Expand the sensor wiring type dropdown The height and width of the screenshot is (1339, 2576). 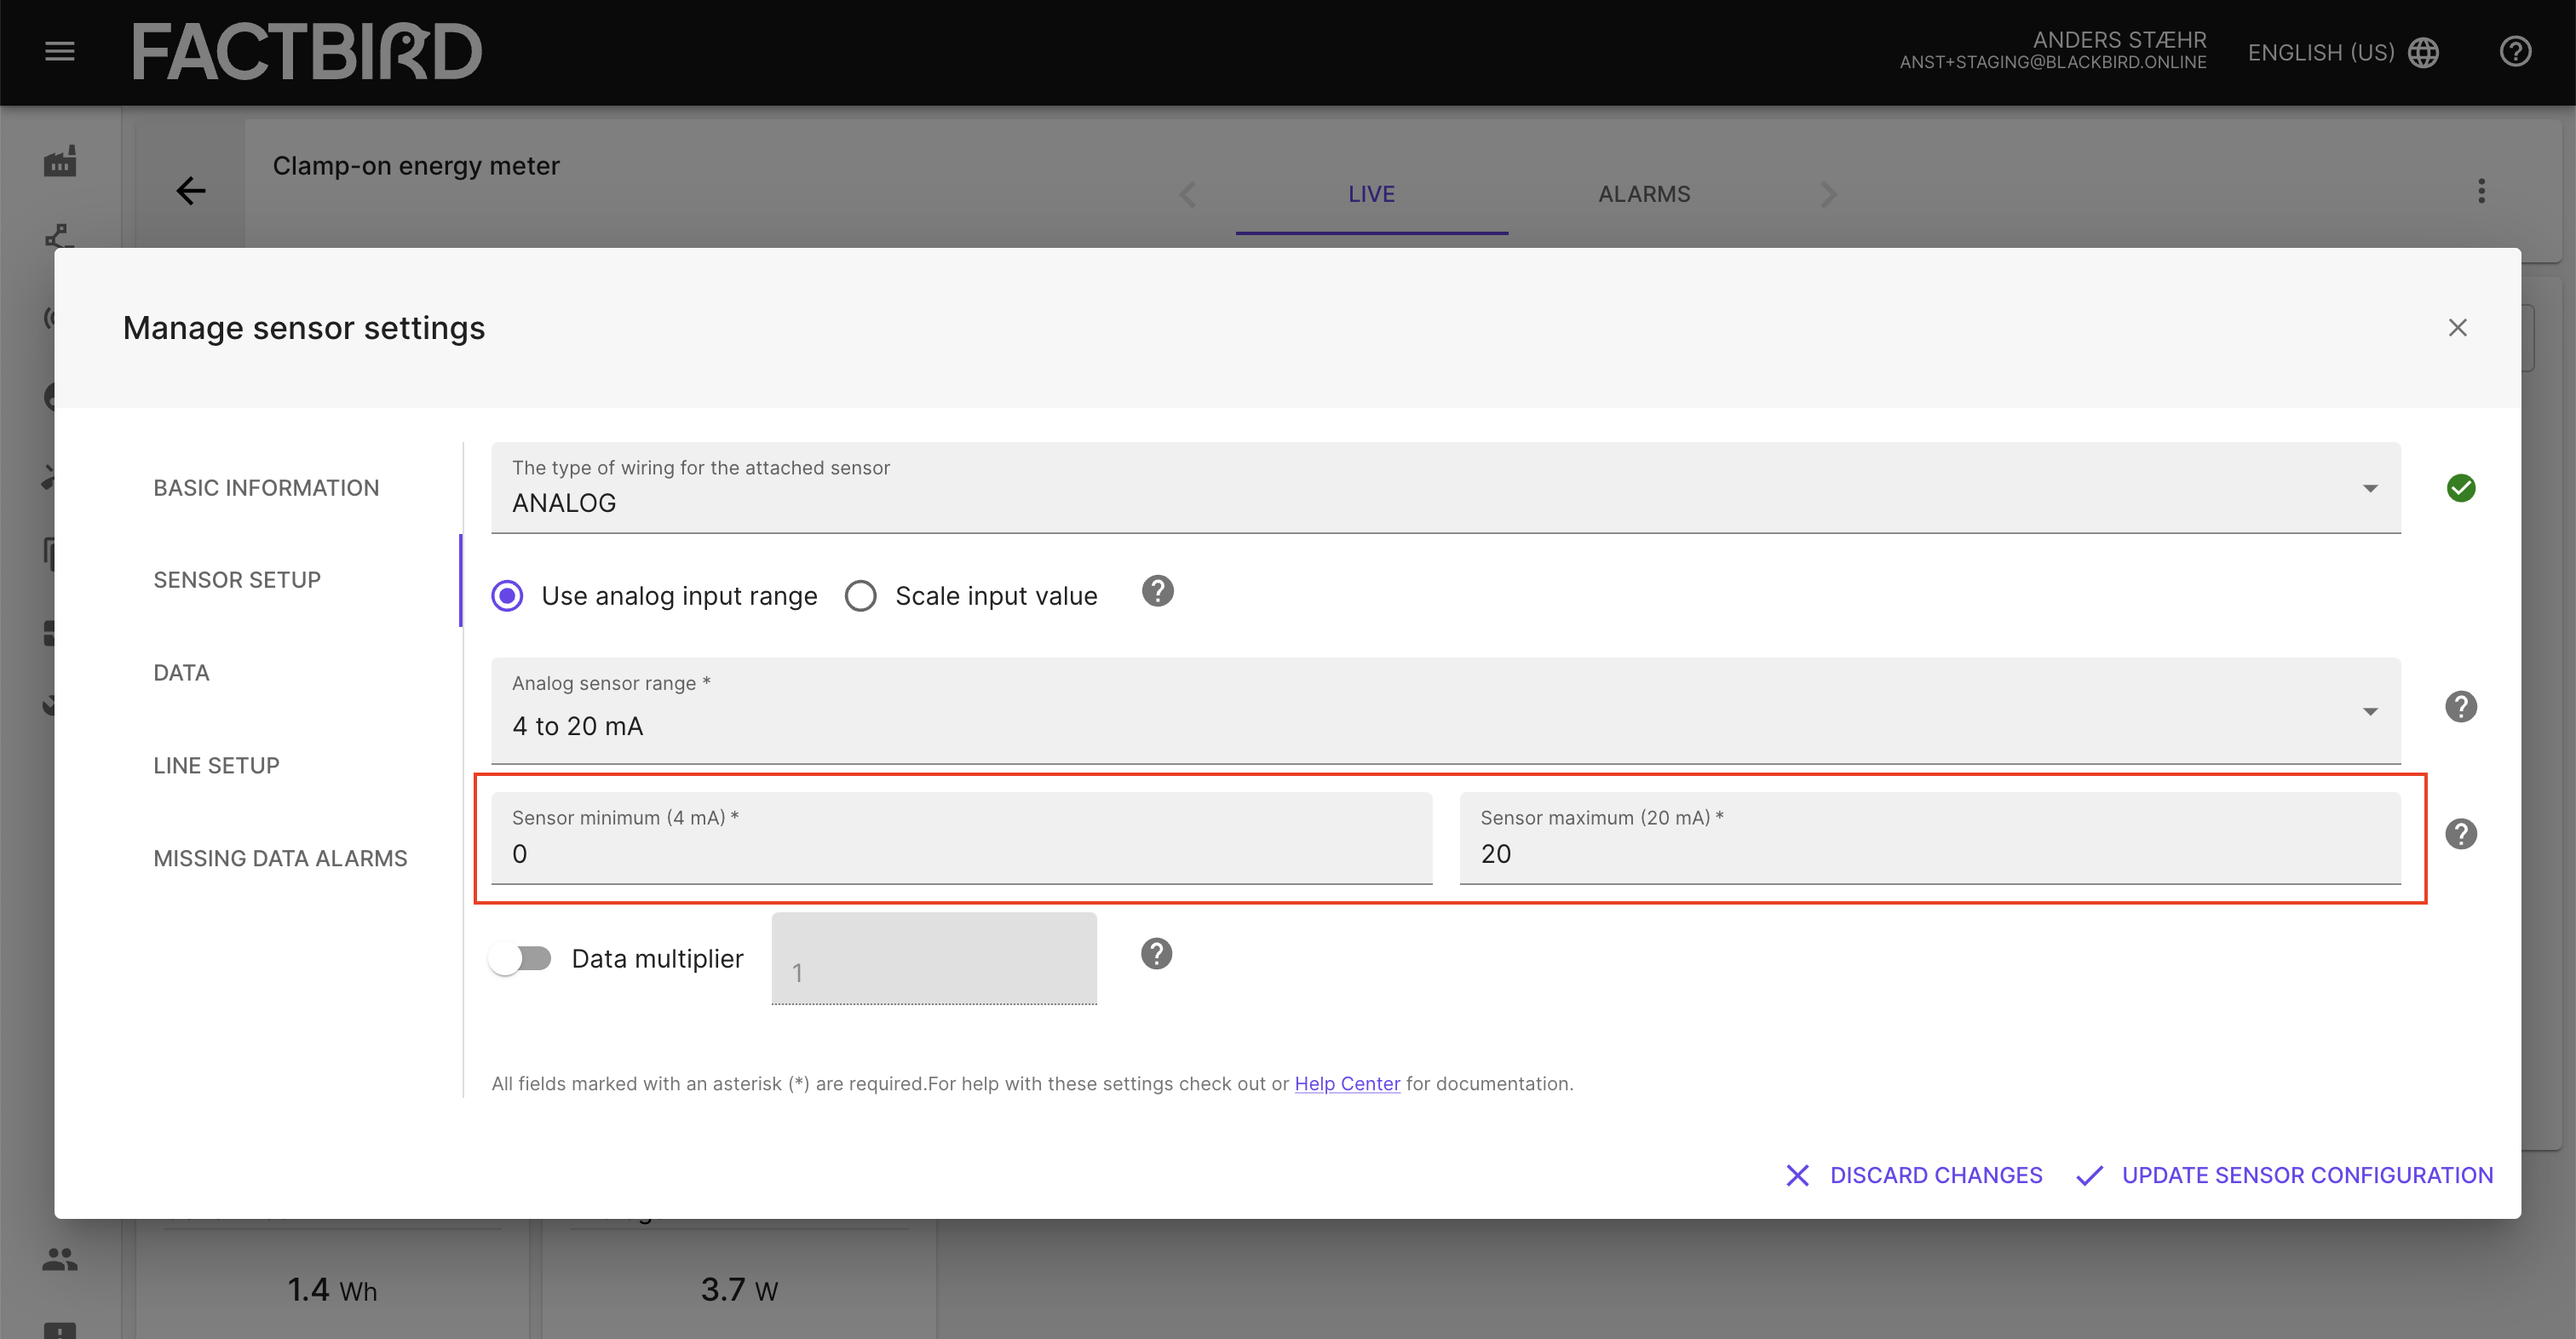click(1445, 488)
